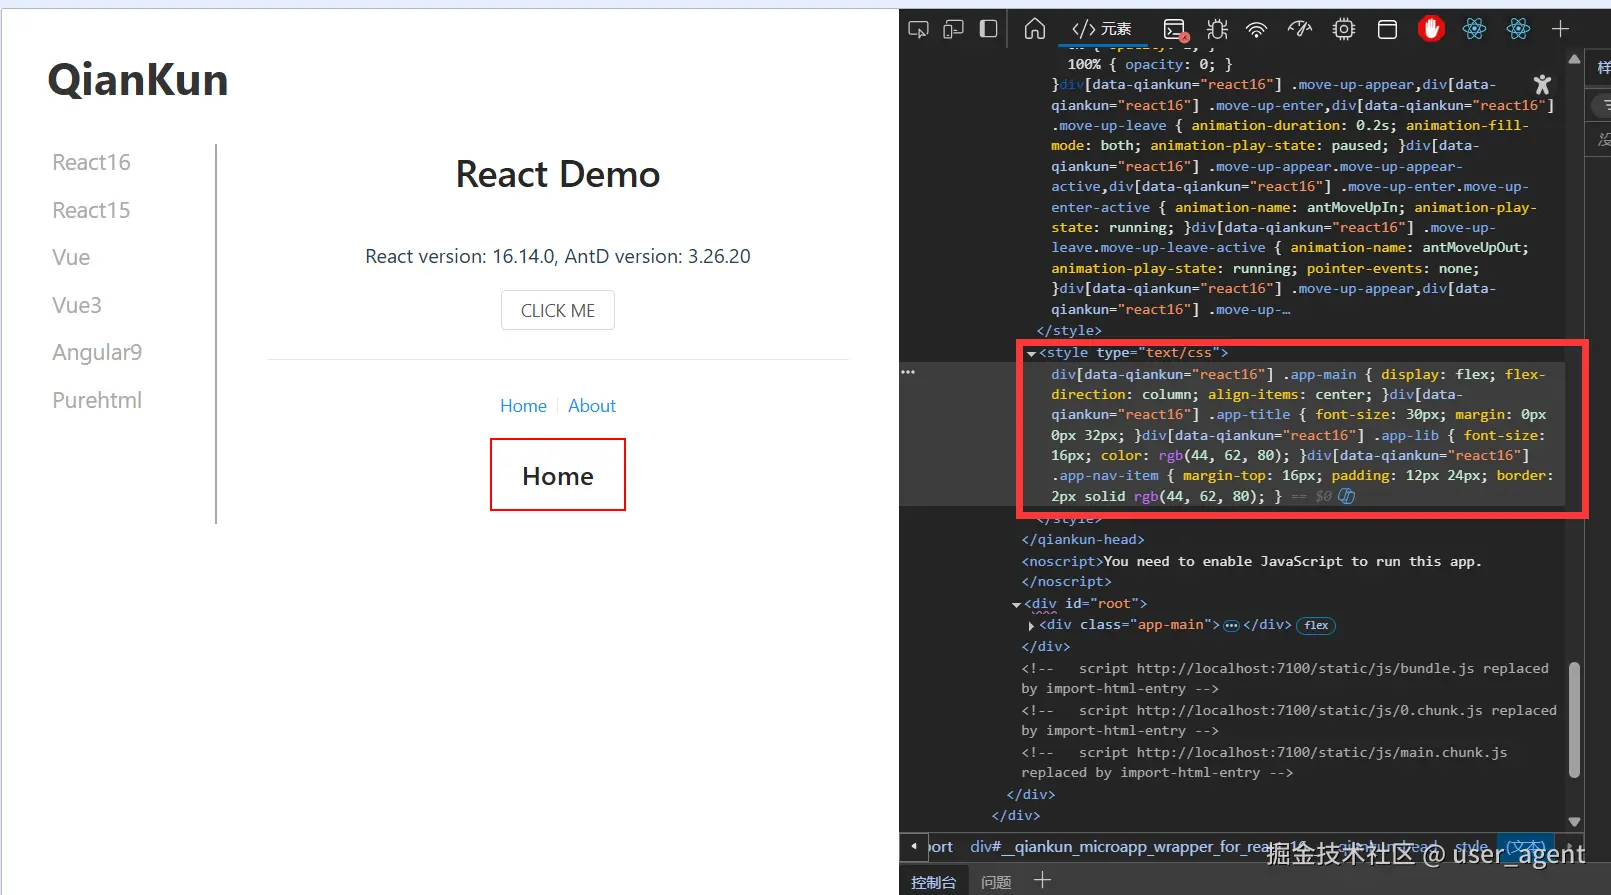Switch to the 控制台 drawer tab
Image resolution: width=1611 pixels, height=895 pixels.
click(933, 882)
